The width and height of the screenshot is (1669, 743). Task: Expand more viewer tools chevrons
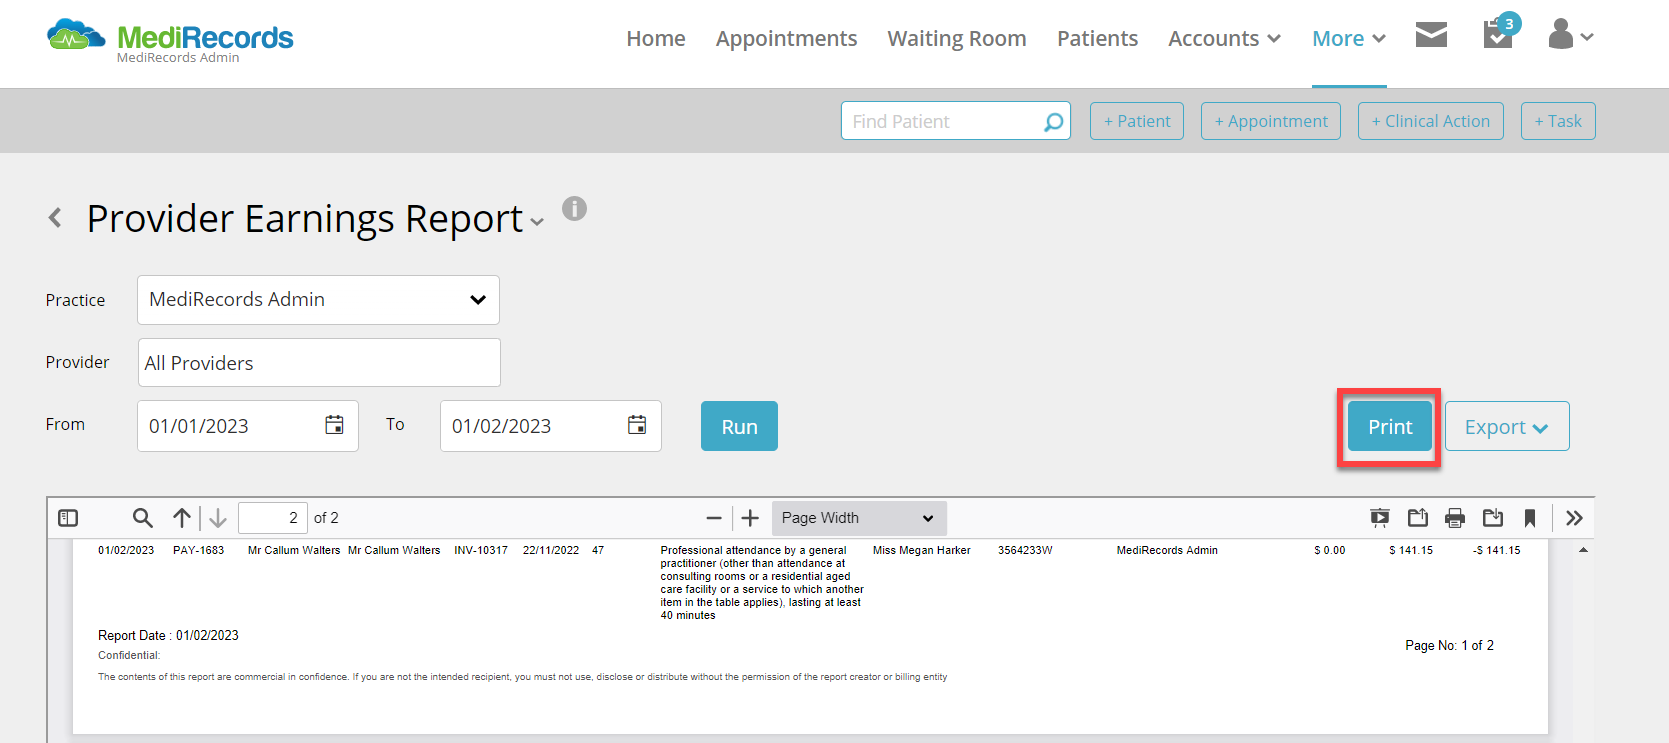tap(1574, 518)
